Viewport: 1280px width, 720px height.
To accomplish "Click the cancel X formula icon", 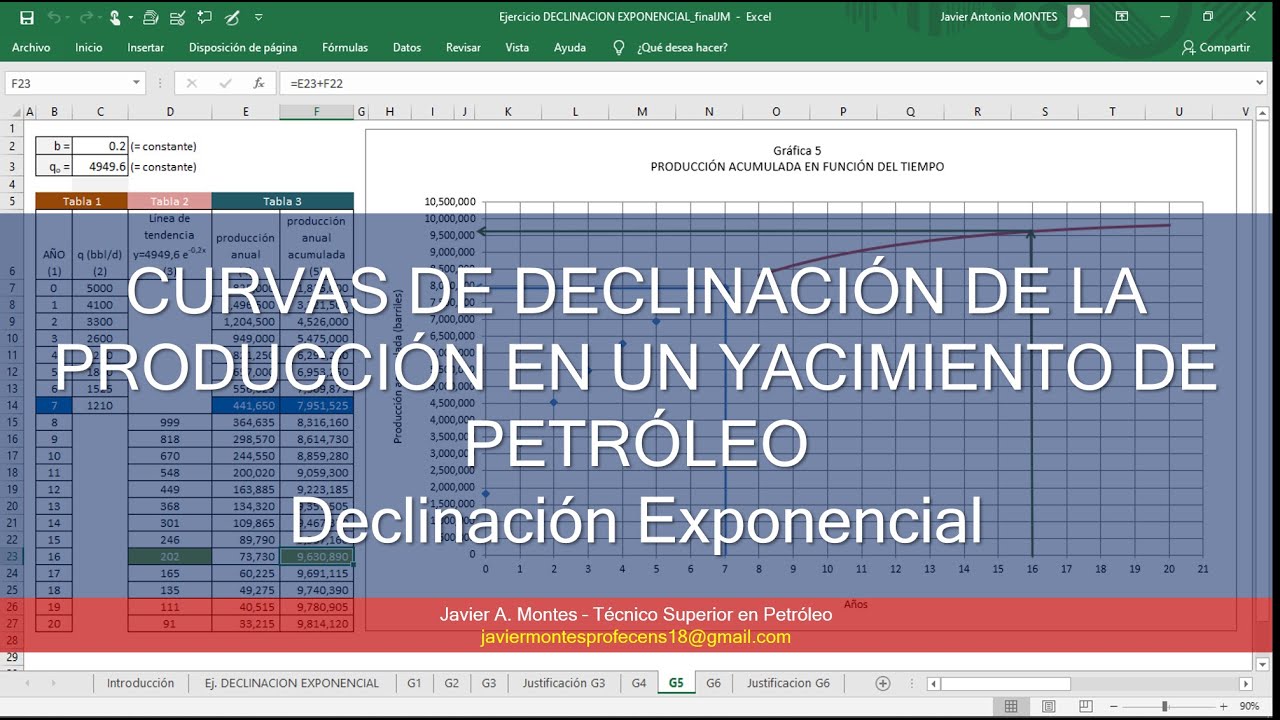I will (x=192, y=83).
